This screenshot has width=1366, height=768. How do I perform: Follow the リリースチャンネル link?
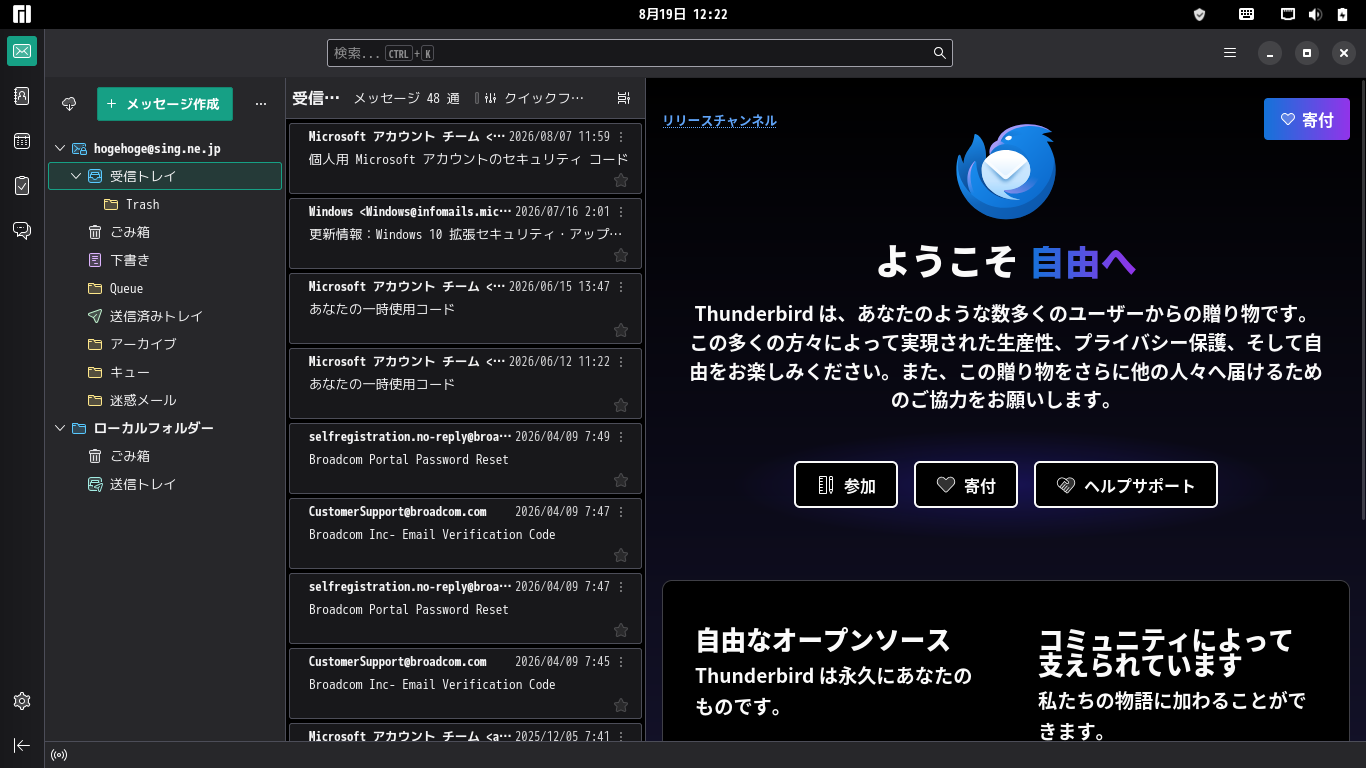pos(719,121)
